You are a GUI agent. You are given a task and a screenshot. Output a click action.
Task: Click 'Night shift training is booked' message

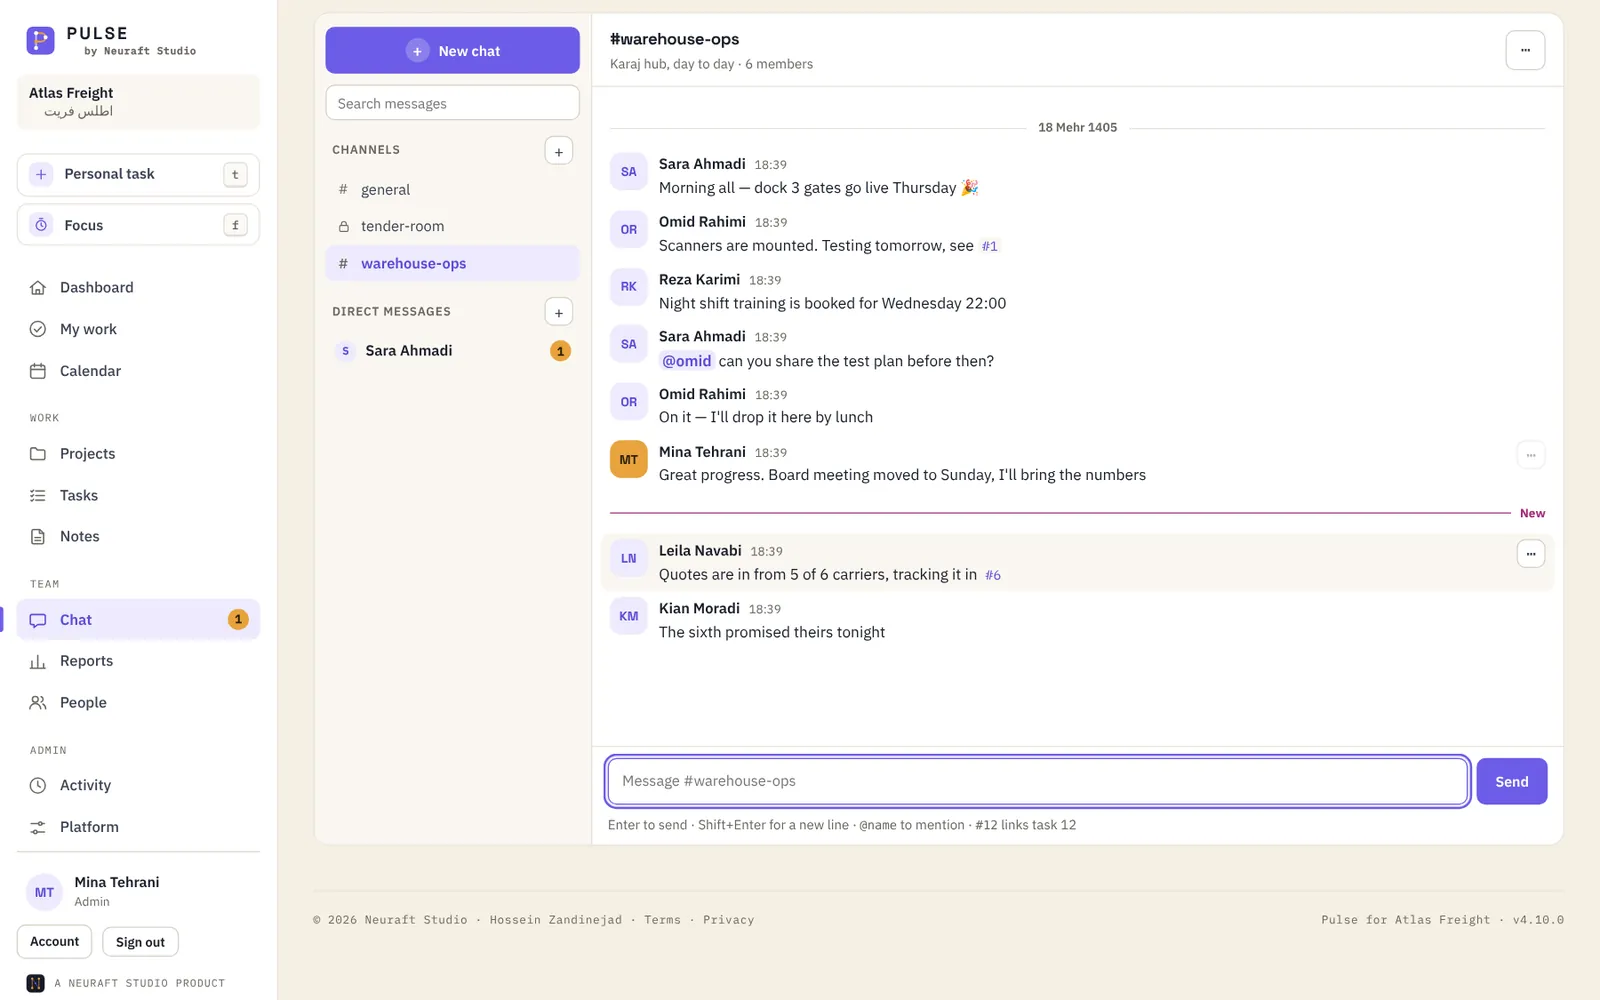[x=832, y=303]
